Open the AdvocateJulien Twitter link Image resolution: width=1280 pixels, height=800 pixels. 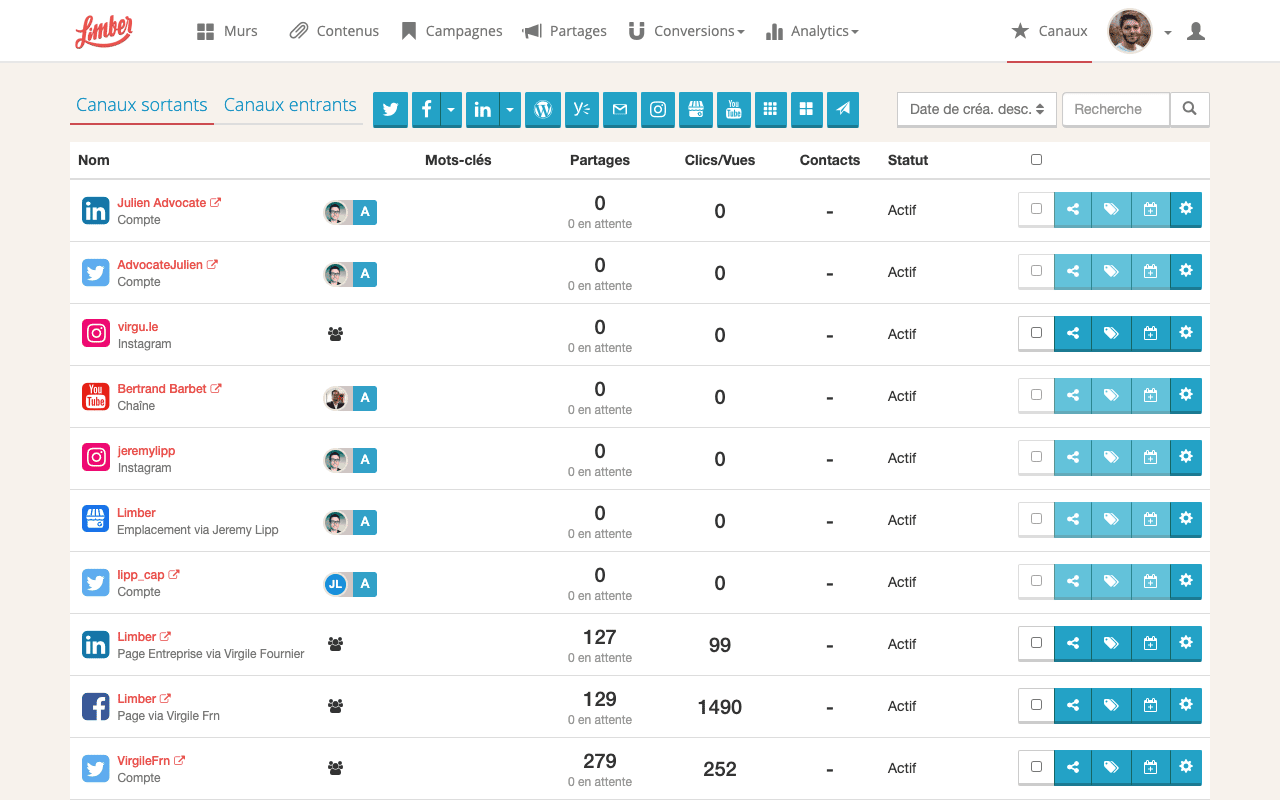point(167,265)
